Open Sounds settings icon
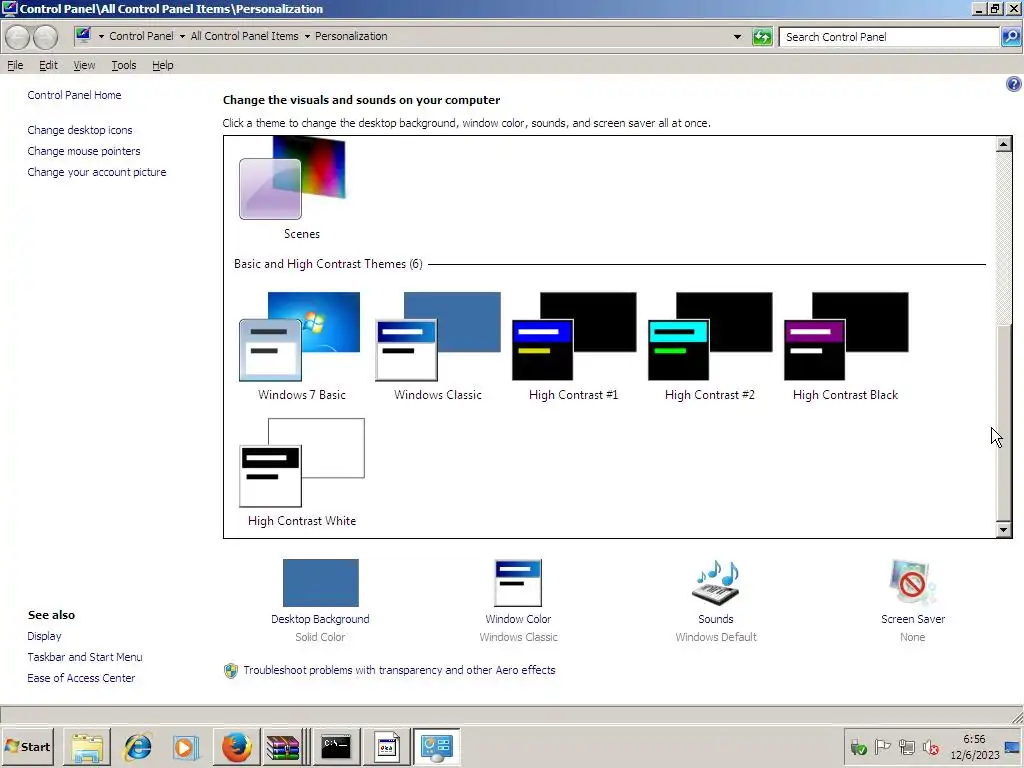This screenshot has height=768, width=1024. click(x=716, y=583)
